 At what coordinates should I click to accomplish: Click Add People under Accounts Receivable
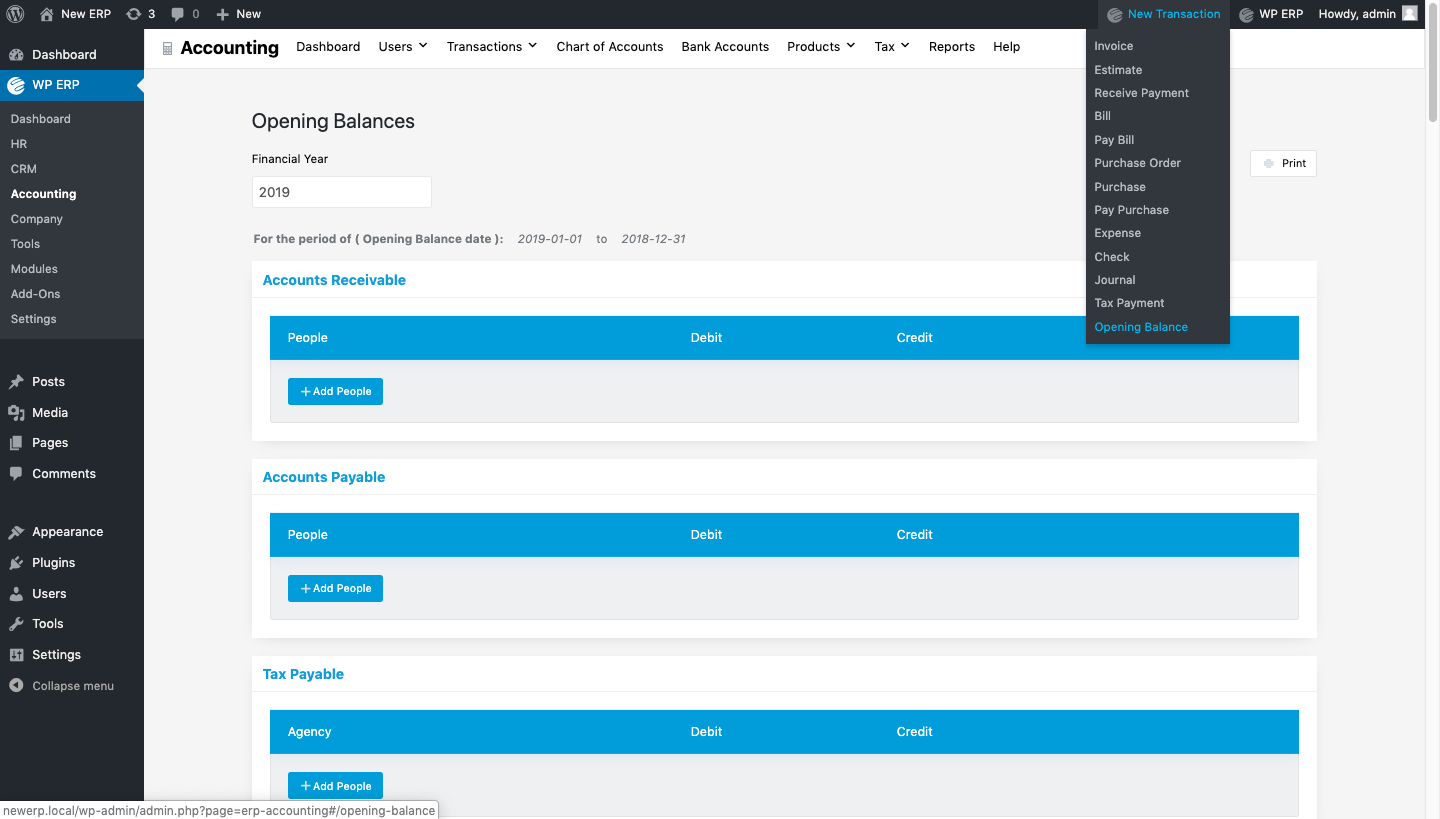coord(335,391)
